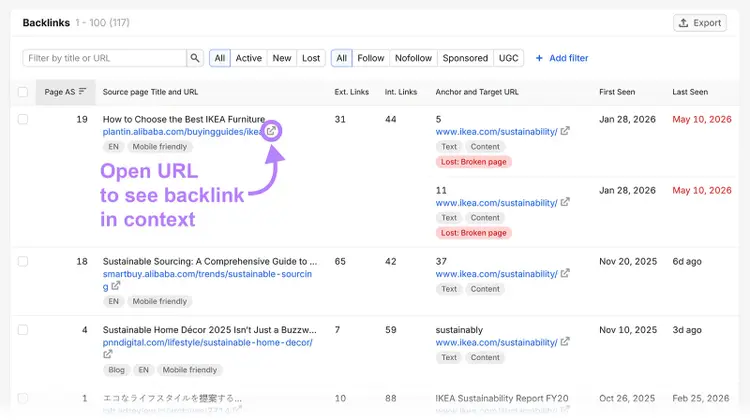Screen dimensions: 750x420
Task: Select the Follow filter tab
Action: tap(371, 58)
